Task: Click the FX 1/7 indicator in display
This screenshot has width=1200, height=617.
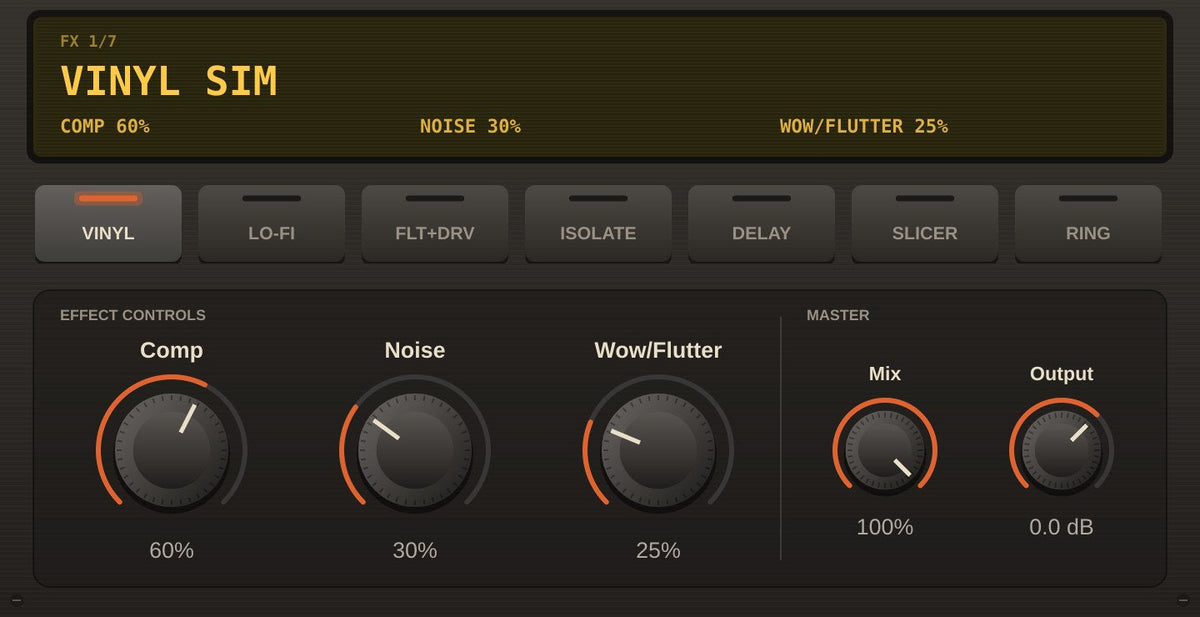Action: coord(89,41)
